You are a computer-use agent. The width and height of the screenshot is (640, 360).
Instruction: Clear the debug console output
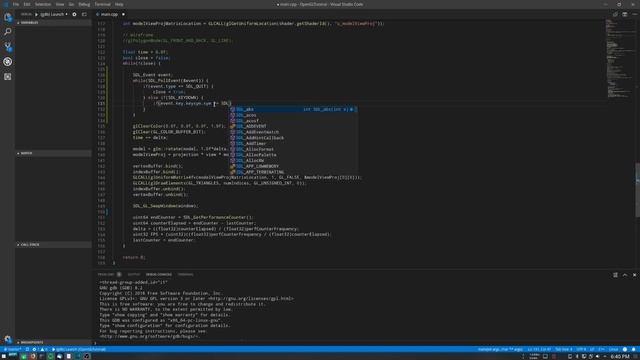coord(615,275)
